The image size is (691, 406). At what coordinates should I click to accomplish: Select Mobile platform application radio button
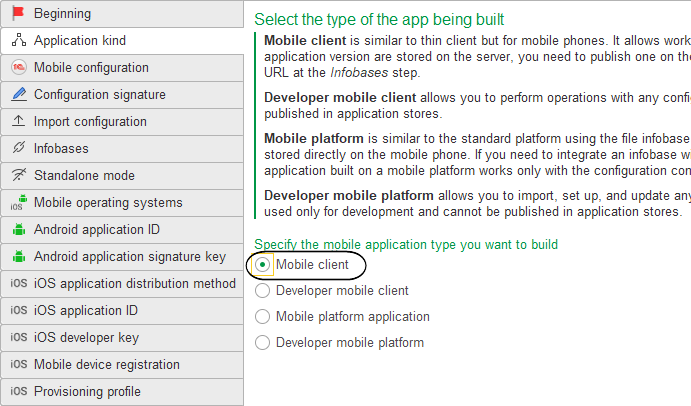click(263, 317)
